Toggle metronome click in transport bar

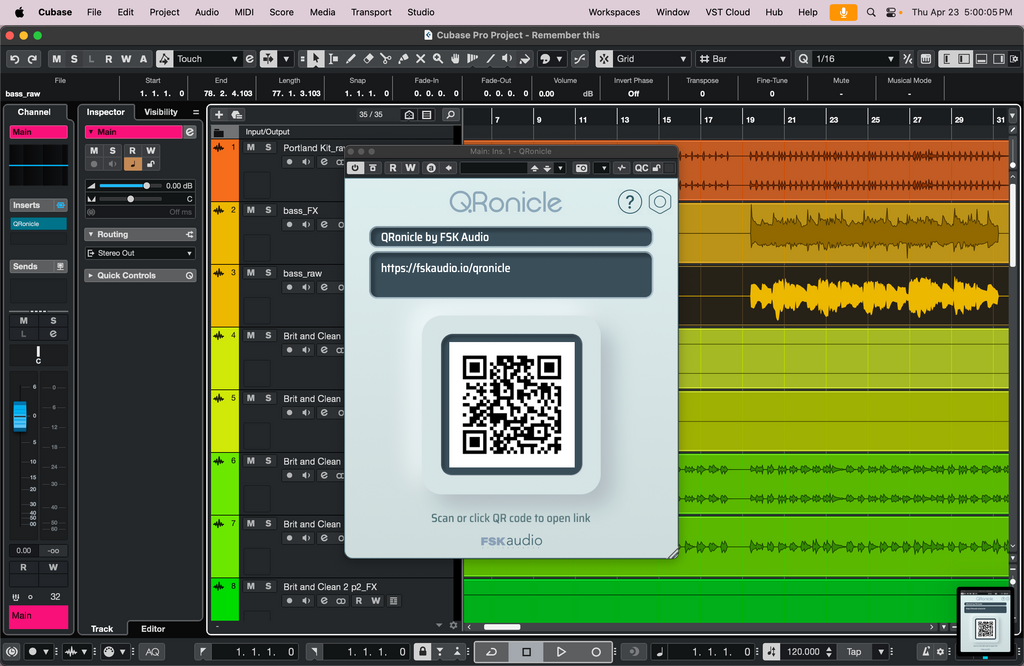click(926, 652)
